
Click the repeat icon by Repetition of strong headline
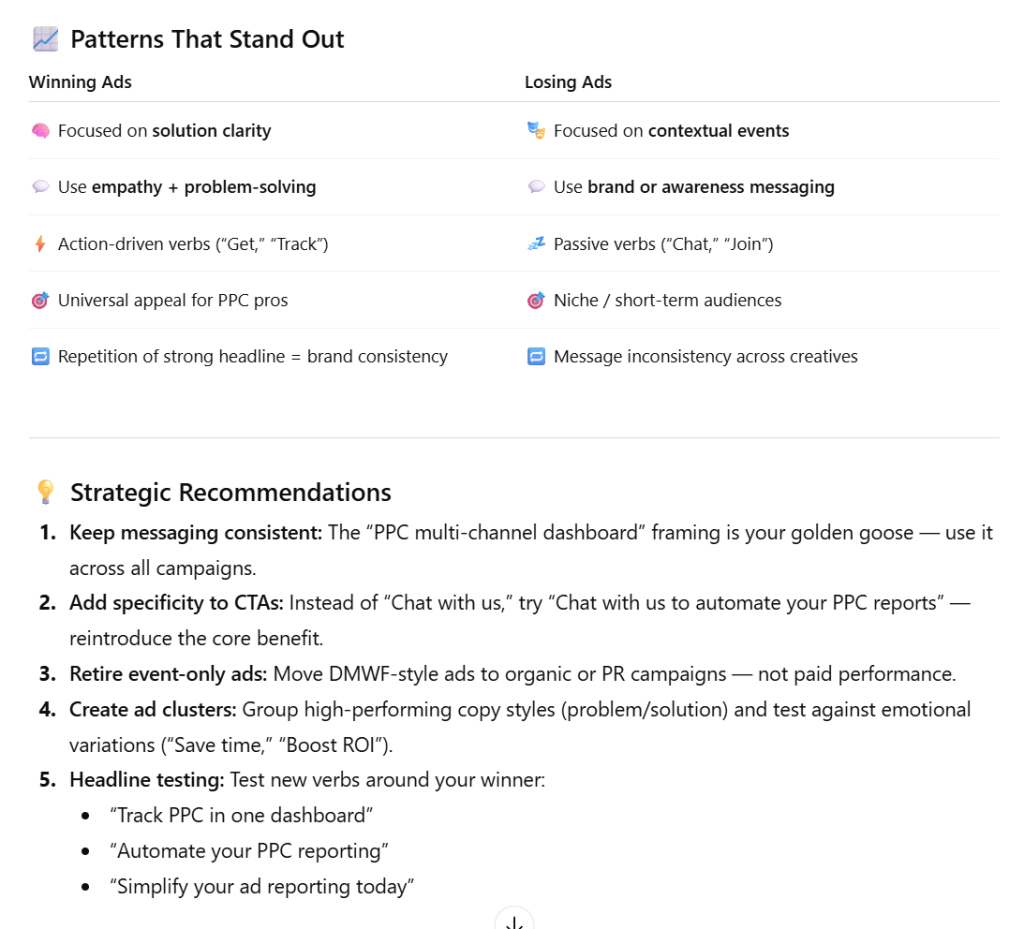tap(40, 357)
